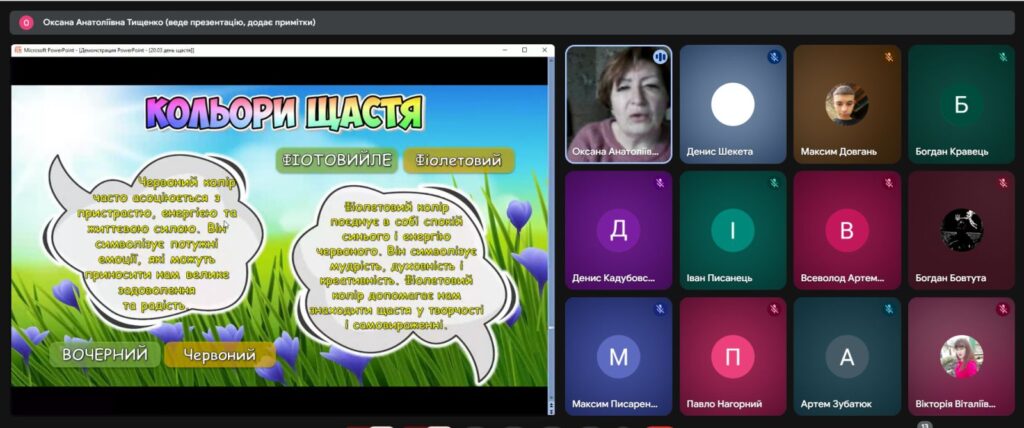This screenshot has width=1024, height=428.
Task: Click the audio indicator on Оксана Анатоліївна's tile
Action: pos(659,57)
